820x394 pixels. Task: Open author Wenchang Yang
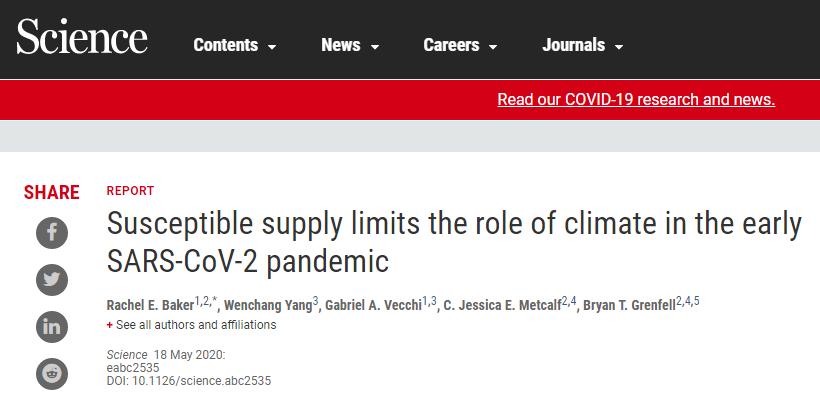268,305
